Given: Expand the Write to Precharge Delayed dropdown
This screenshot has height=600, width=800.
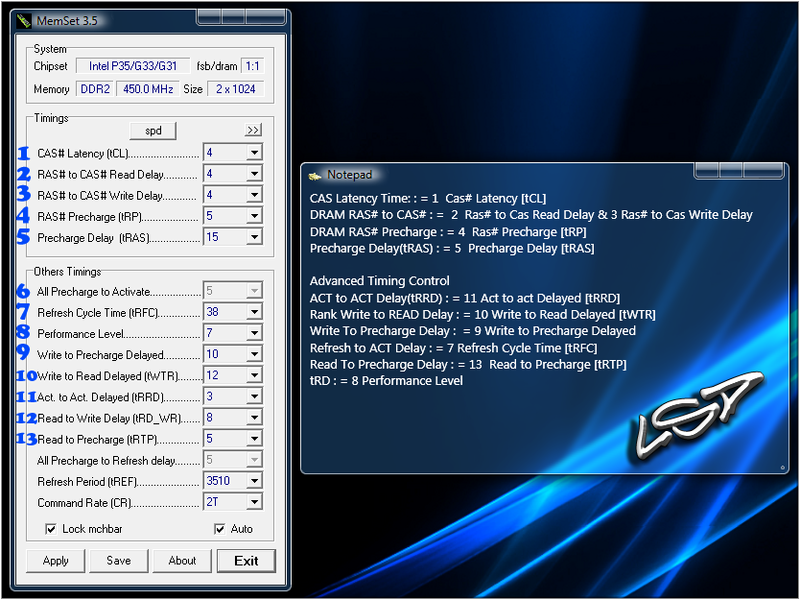Looking at the screenshot, I should 254,354.
